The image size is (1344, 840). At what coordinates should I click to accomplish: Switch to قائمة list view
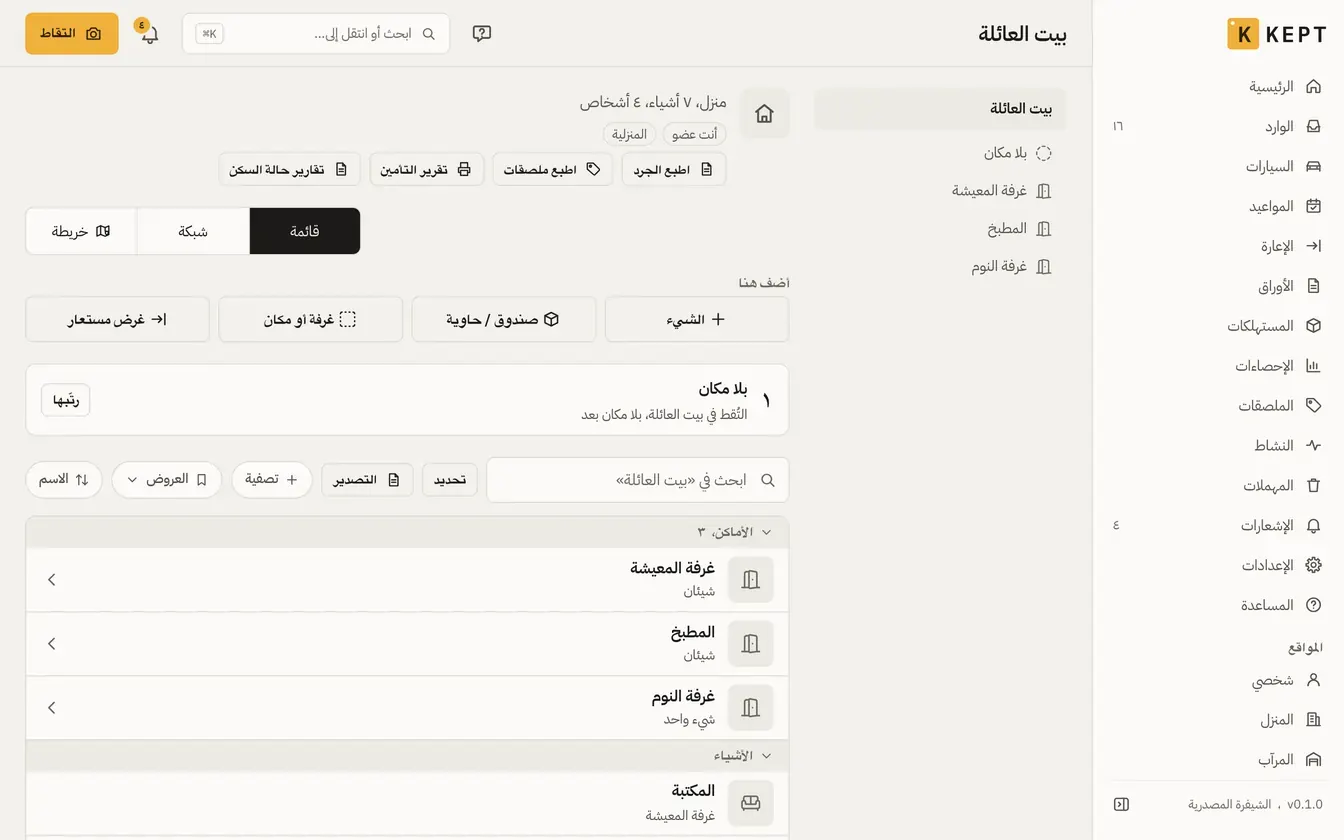coord(305,231)
